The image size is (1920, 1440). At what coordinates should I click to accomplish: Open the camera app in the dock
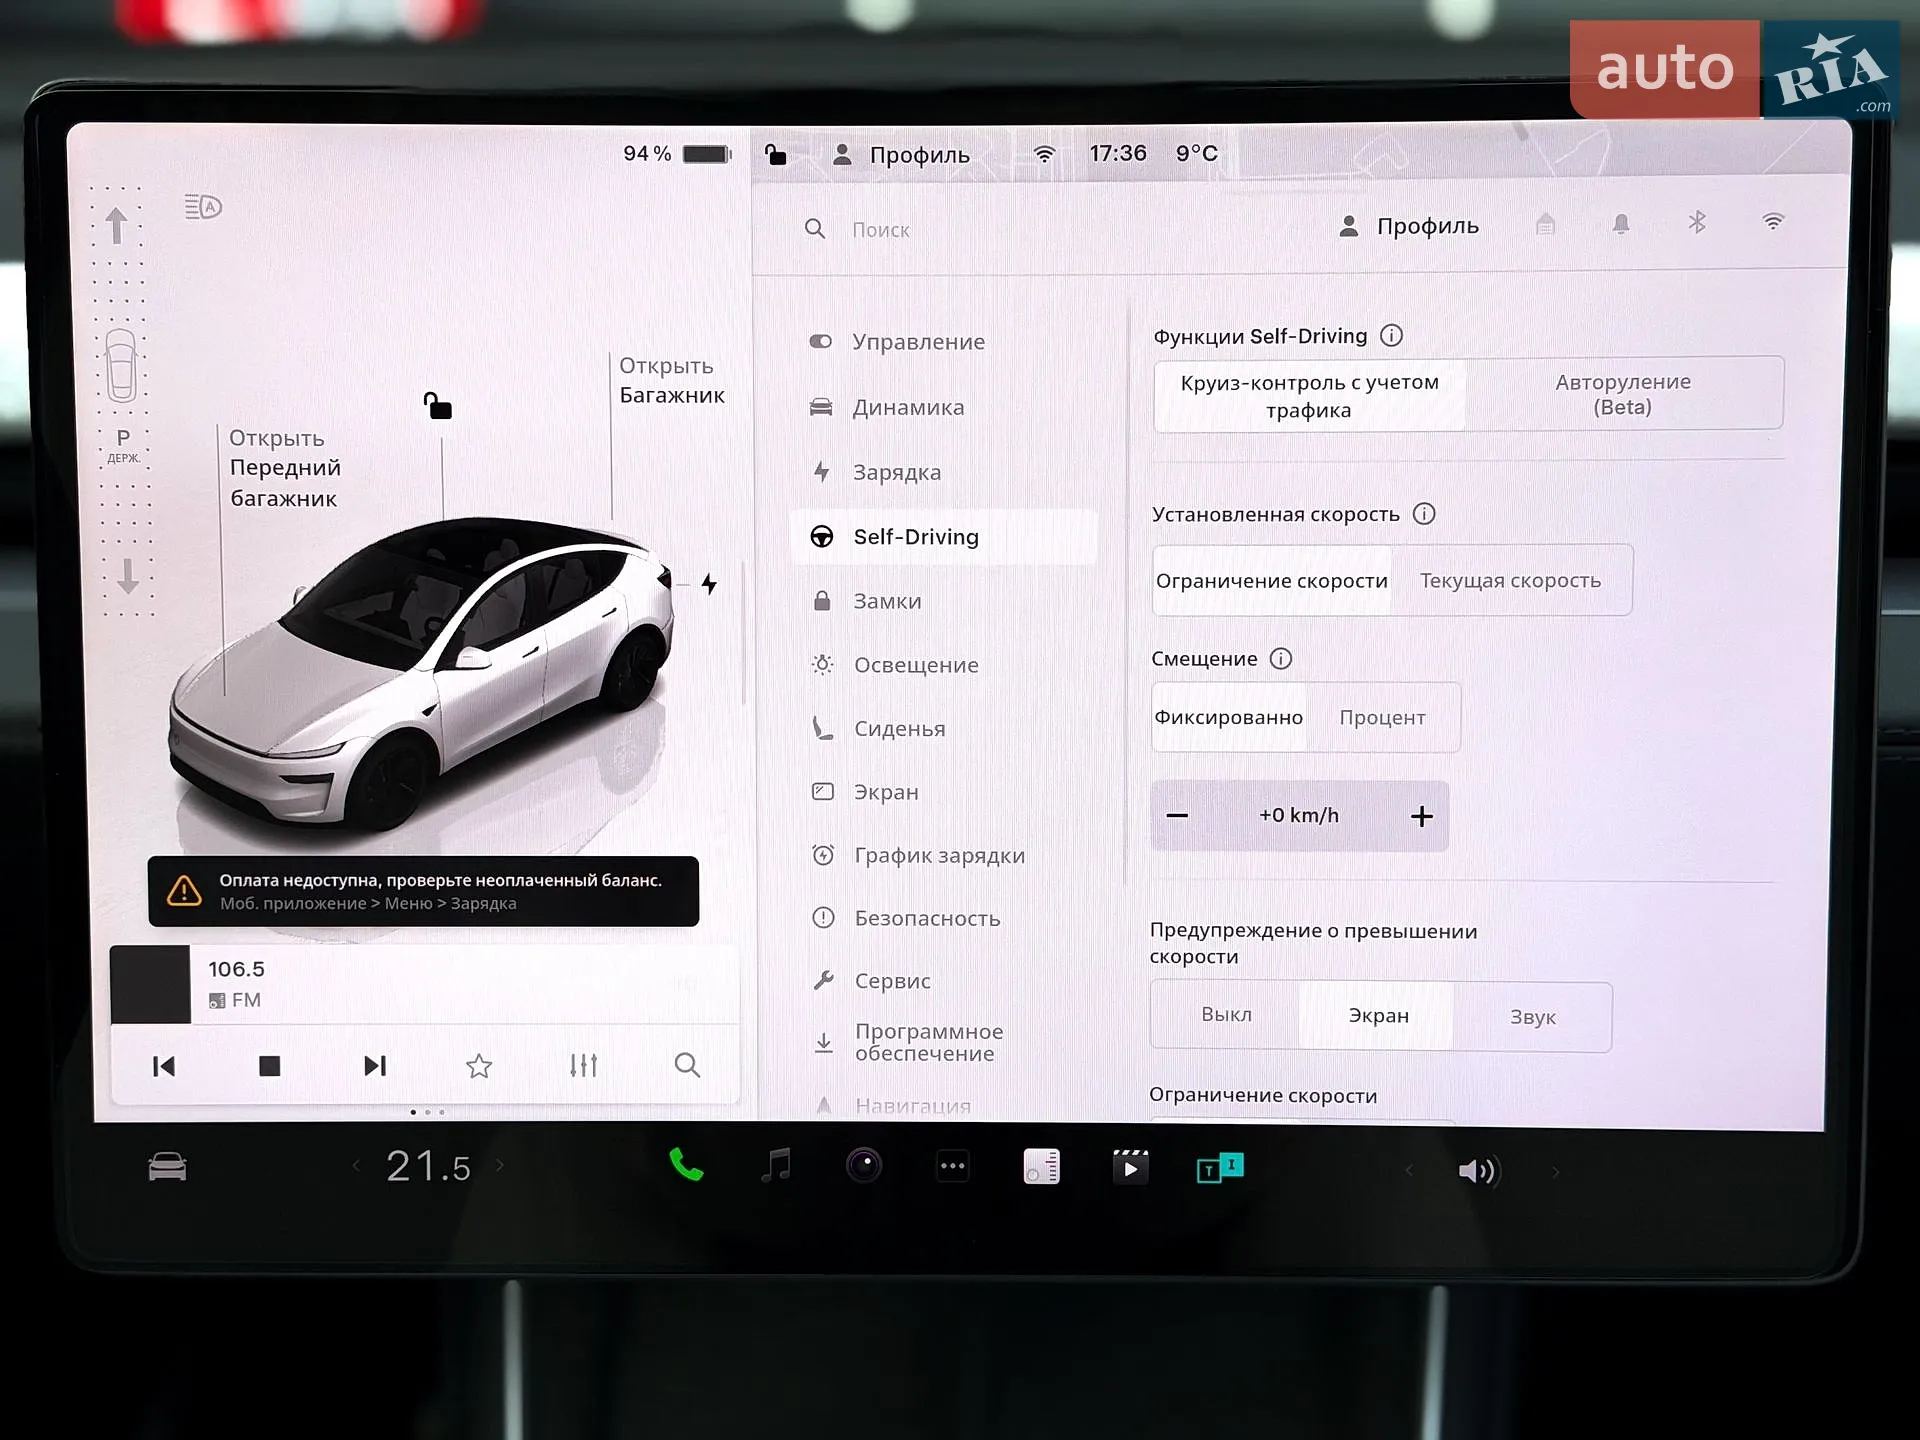864,1166
